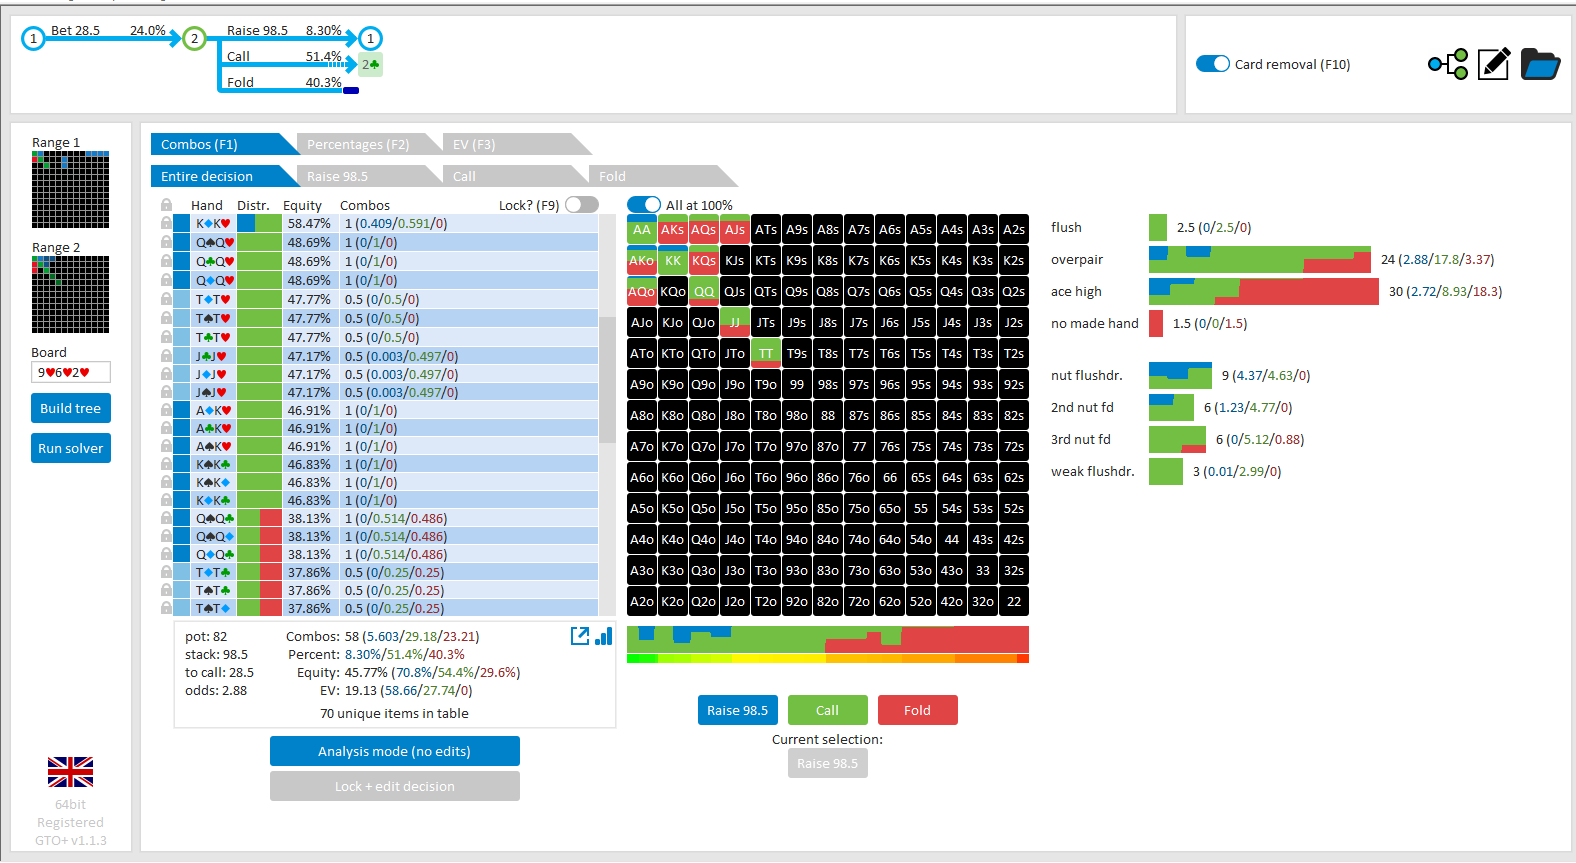
Task: Click the export pop-out arrow icon
Action: 580,636
